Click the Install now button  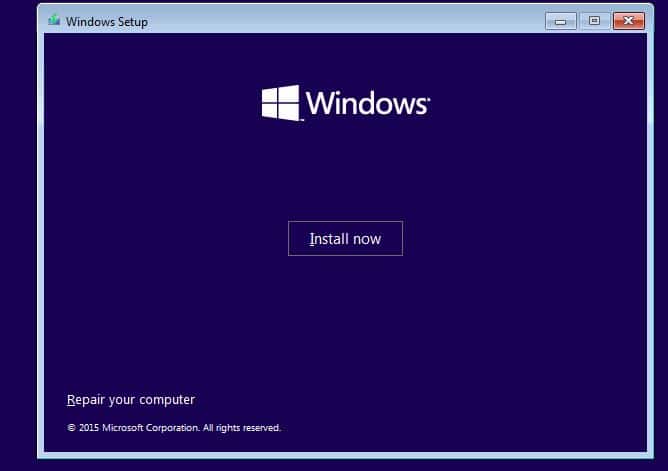coord(345,239)
